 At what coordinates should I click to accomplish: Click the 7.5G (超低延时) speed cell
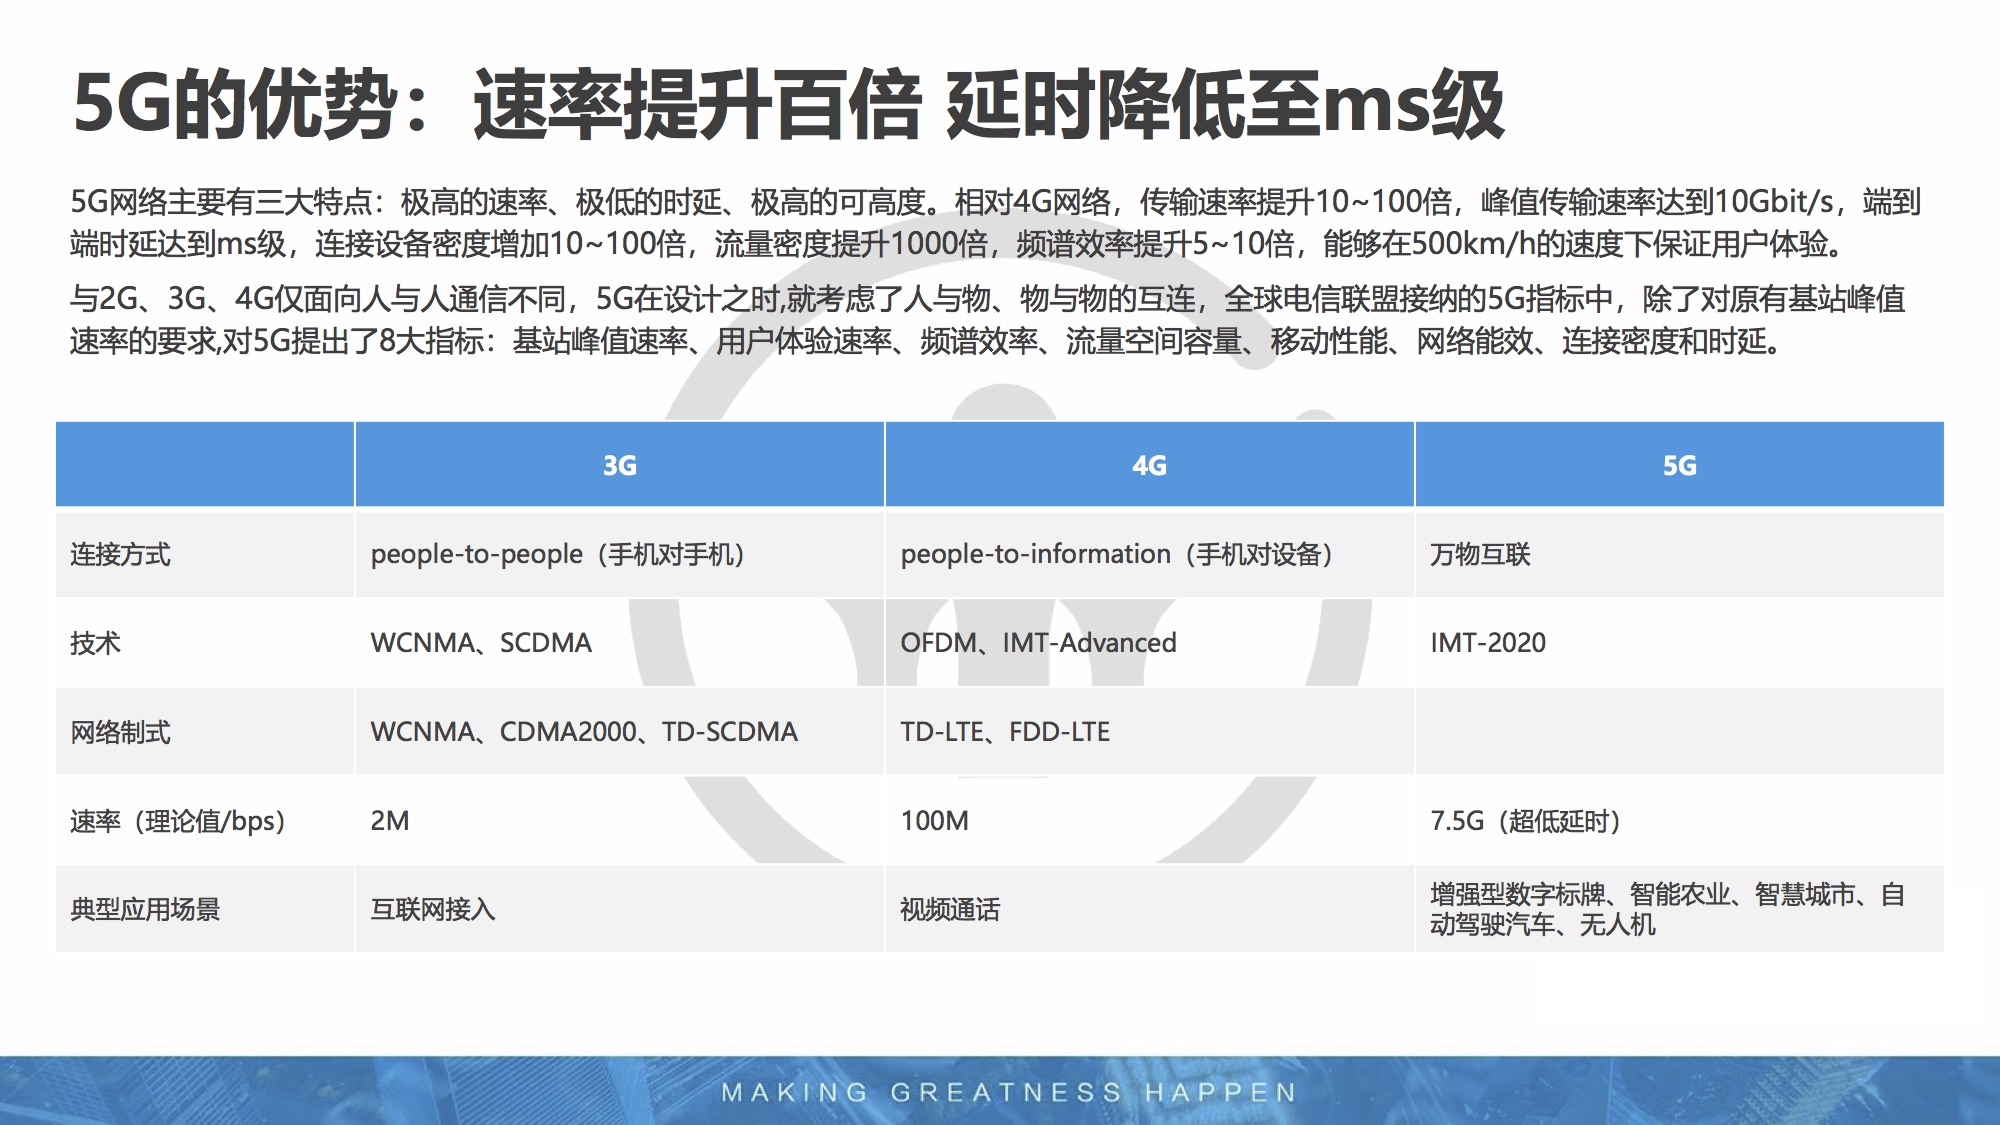click(1525, 821)
